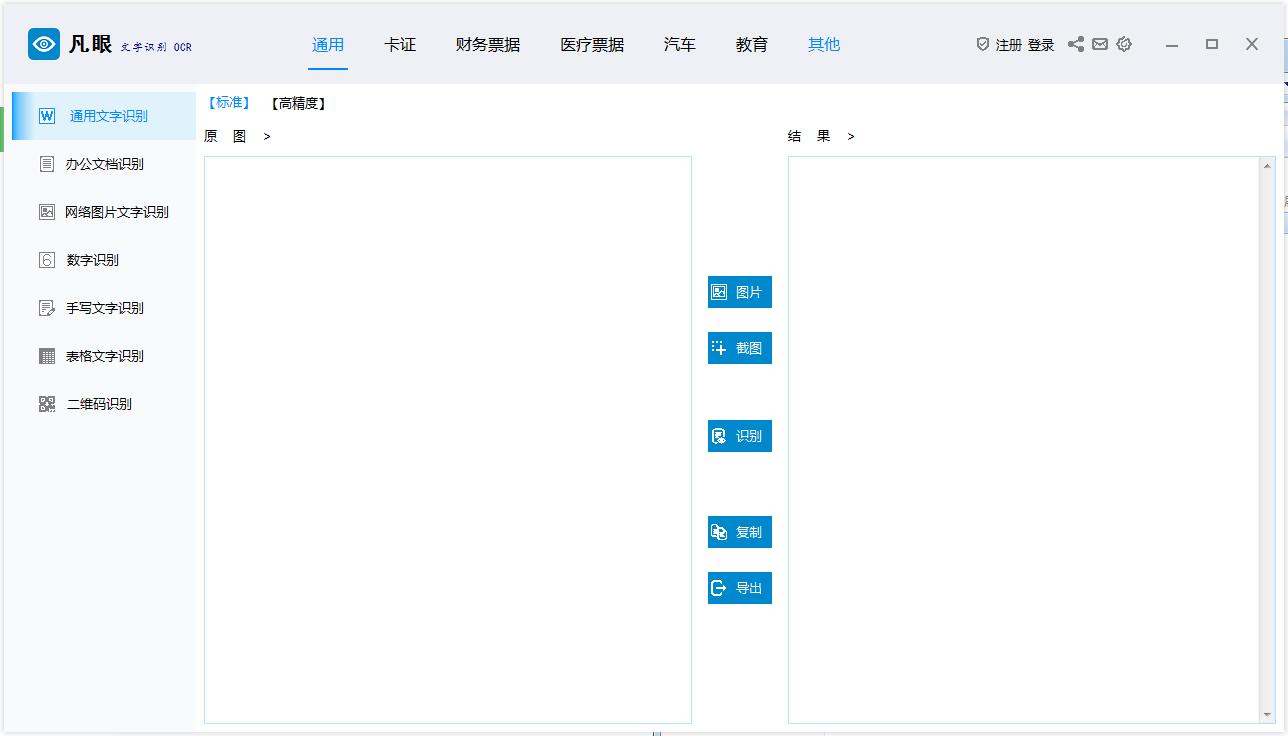The height and width of the screenshot is (736, 1288).
Task: Click the 登录 link
Action: [1041, 45]
